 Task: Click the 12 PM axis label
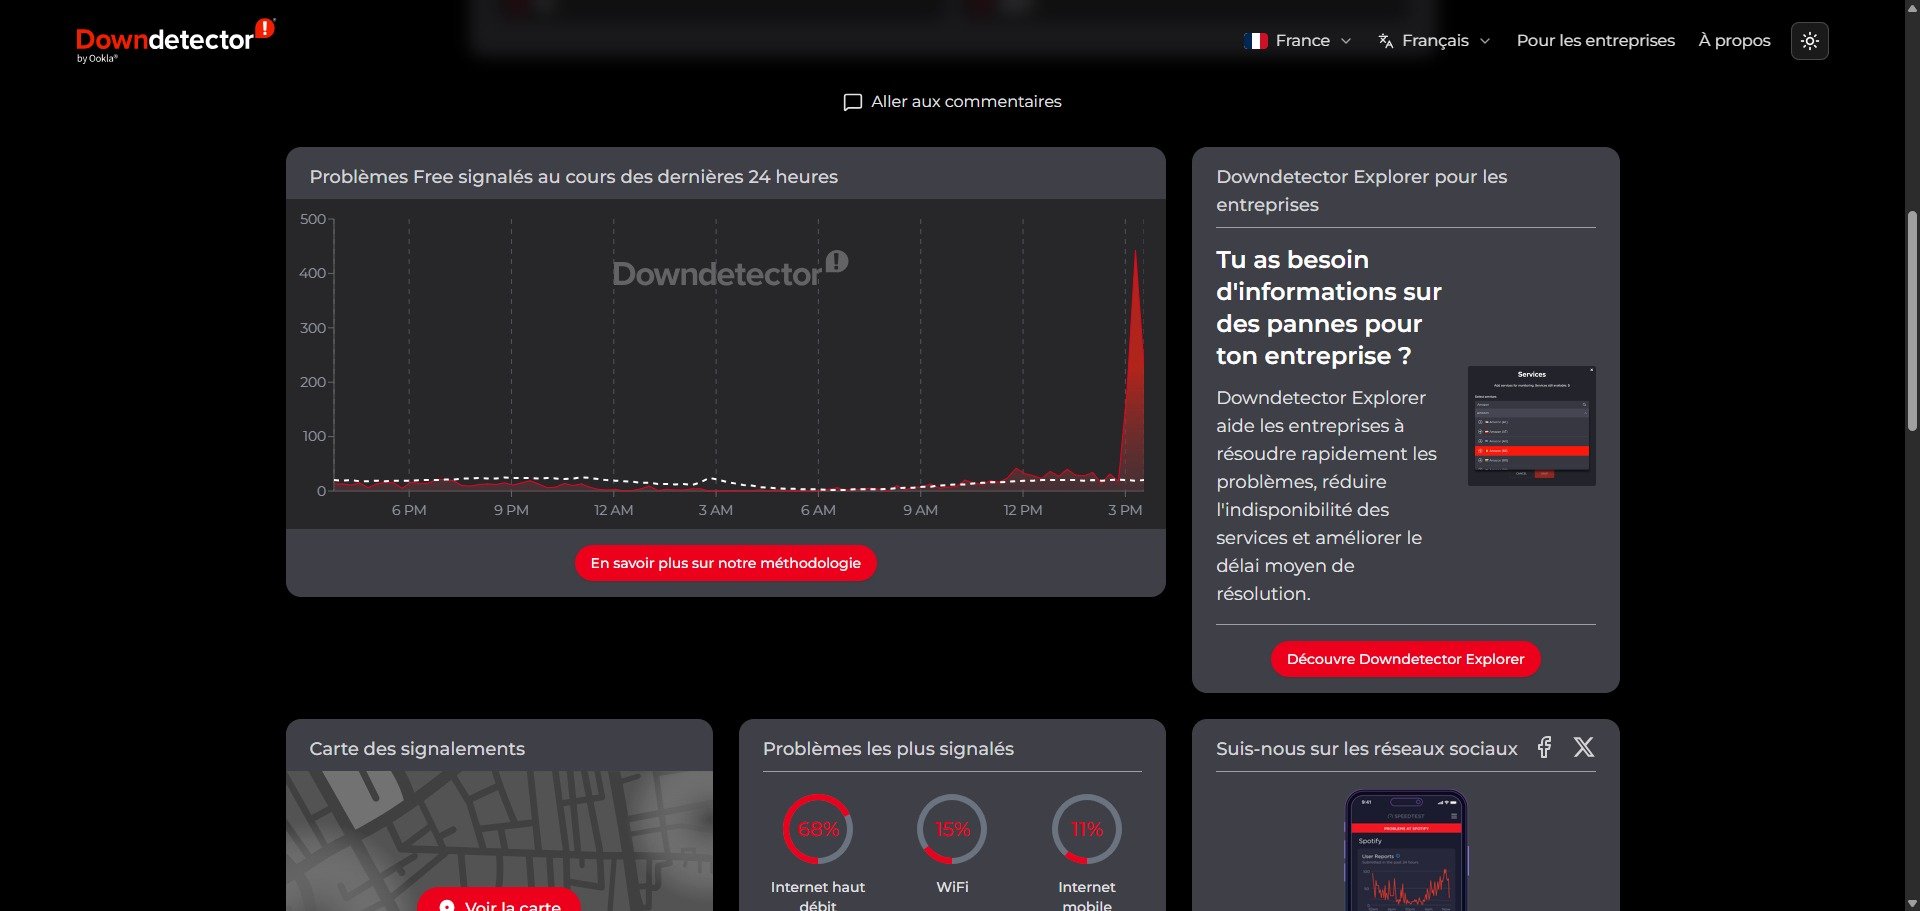[x=1023, y=510]
